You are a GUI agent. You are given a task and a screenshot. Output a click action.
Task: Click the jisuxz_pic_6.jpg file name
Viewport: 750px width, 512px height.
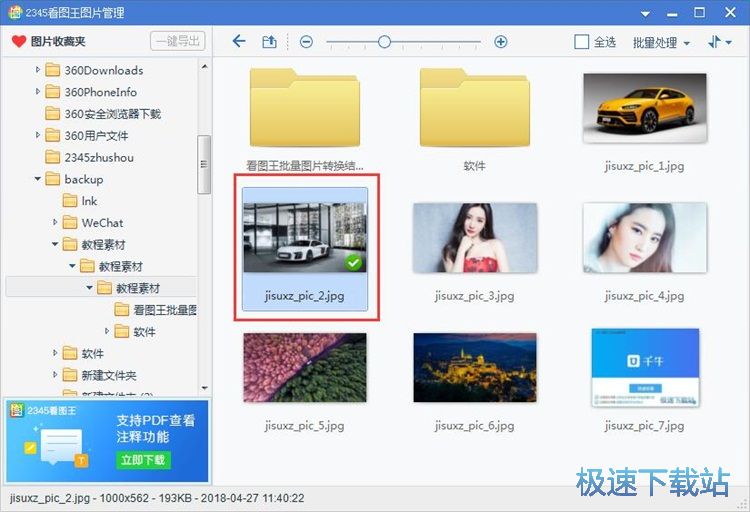click(474, 426)
